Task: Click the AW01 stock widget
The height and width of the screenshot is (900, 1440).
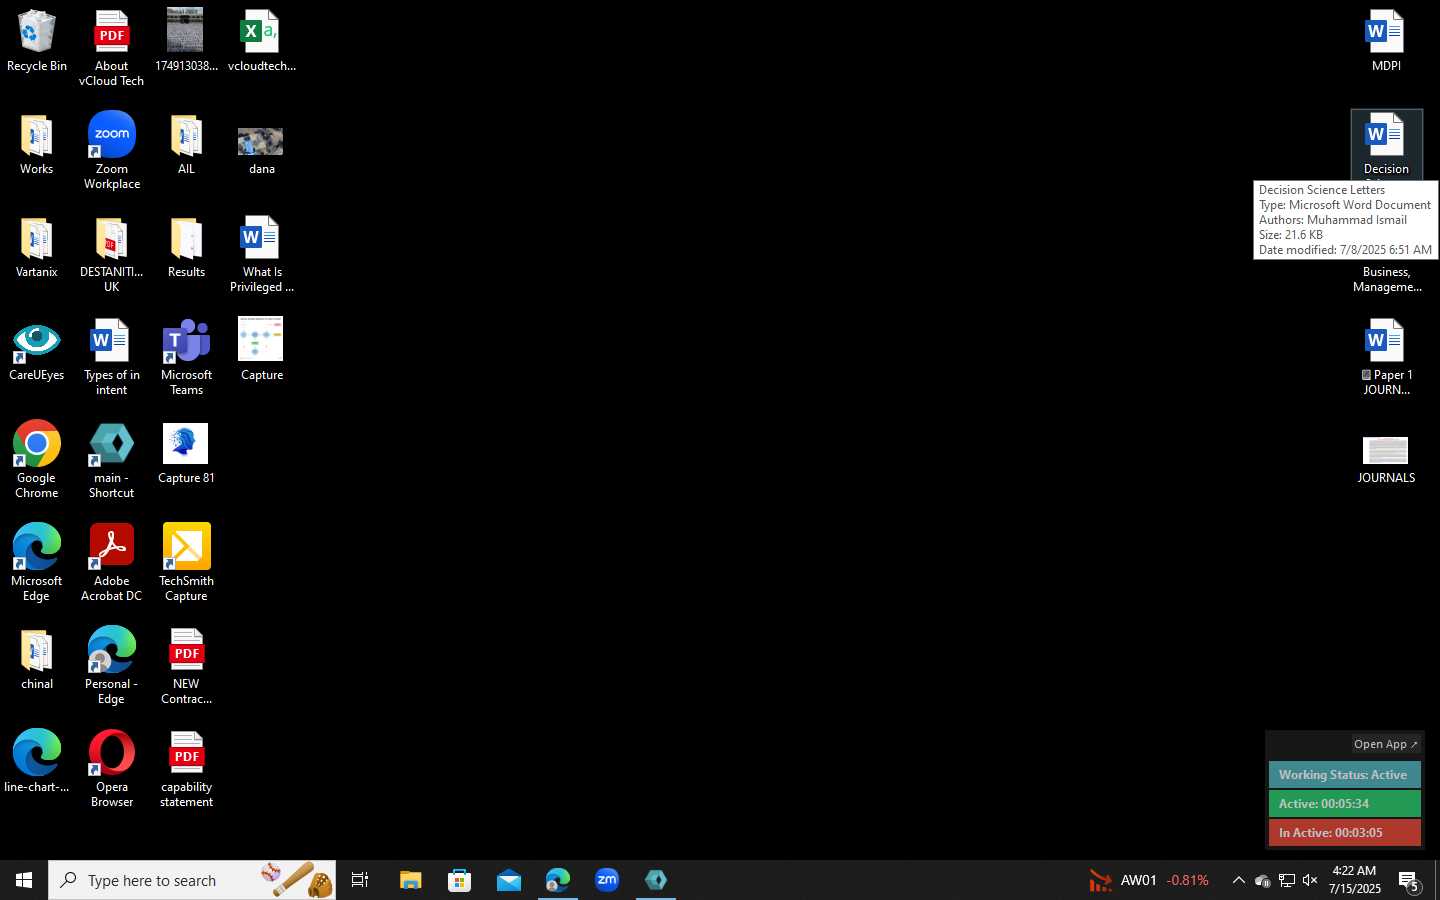Action: (1148, 880)
